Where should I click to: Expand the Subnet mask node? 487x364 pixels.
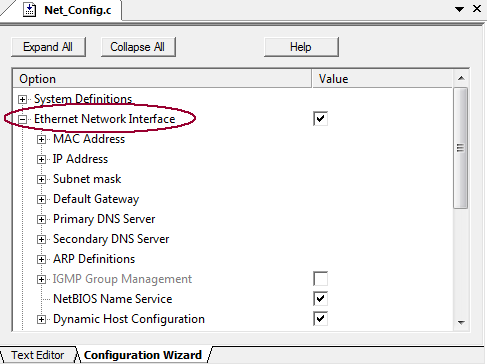pos(41,179)
